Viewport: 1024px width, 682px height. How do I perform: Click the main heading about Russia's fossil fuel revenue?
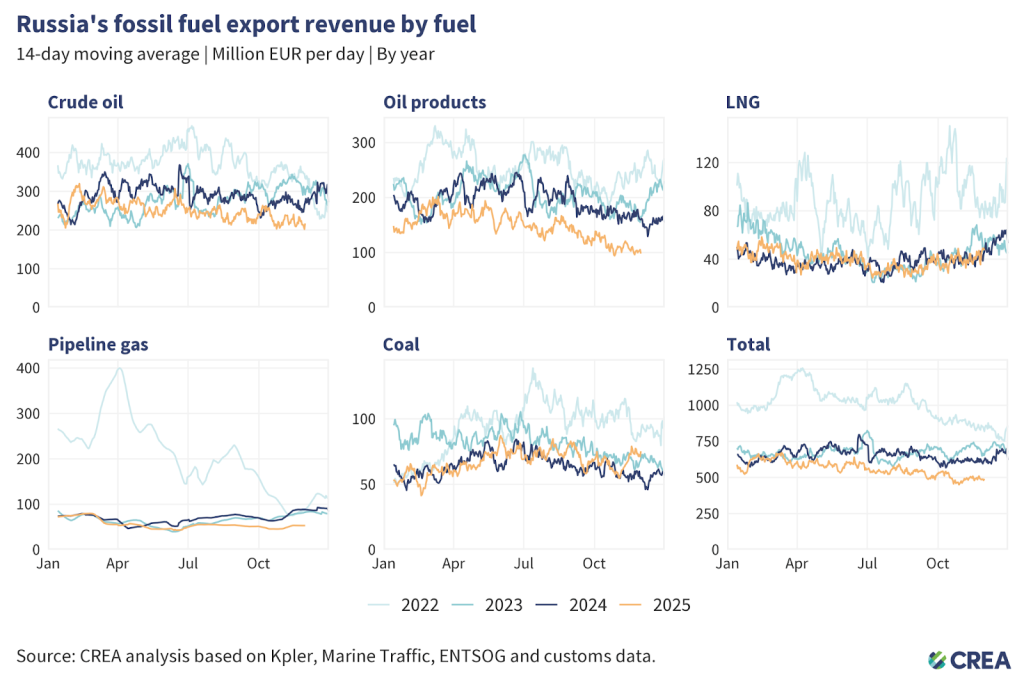click(x=246, y=25)
